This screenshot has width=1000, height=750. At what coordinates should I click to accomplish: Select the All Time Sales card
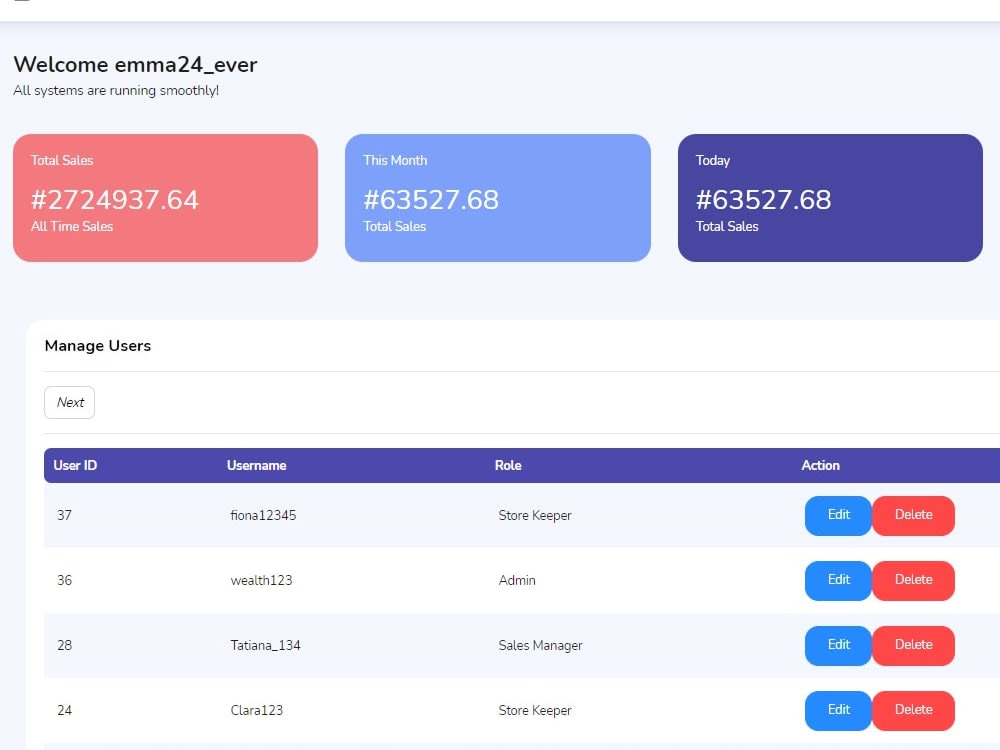point(165,197)
